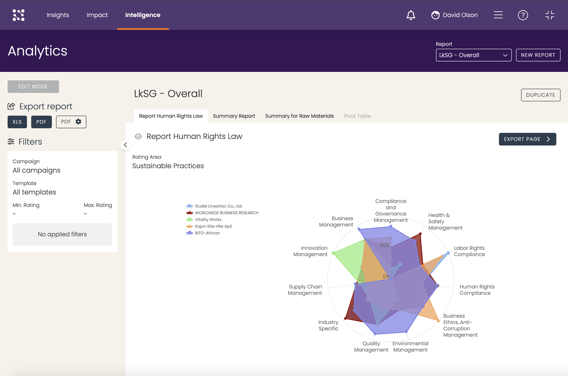Click the 50% radar gridline label

point(384,245)
